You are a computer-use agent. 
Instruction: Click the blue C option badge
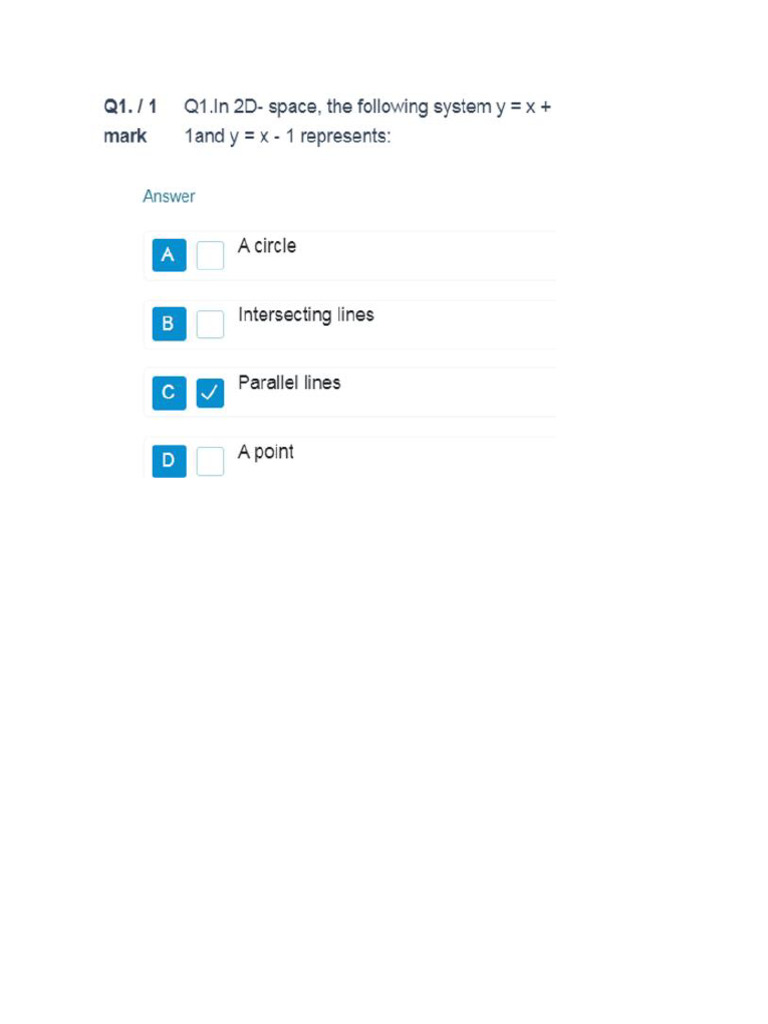pyautogui.click(x=169, y=392)
